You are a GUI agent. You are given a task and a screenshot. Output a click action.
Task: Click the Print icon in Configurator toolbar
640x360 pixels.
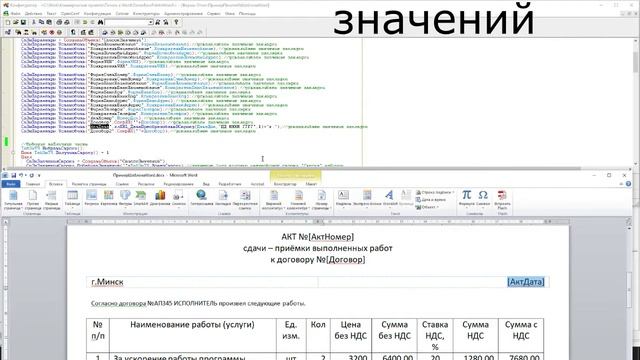[59, 22]
